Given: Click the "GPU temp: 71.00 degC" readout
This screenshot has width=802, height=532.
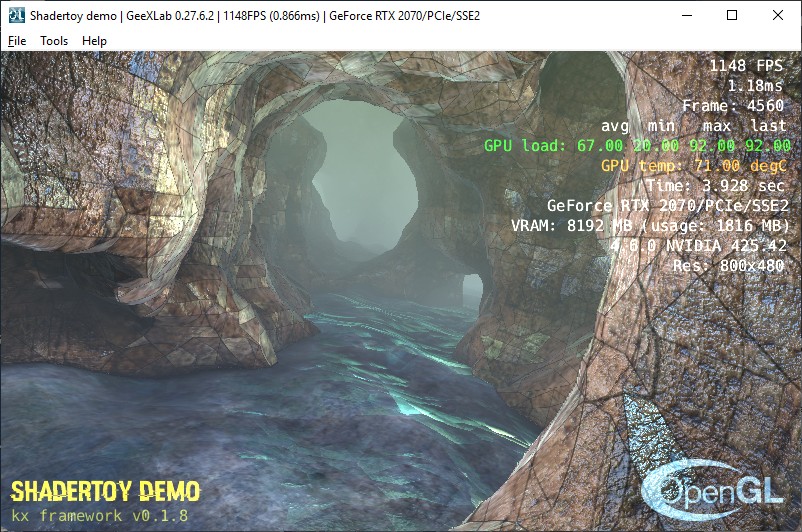Looking at the screenshot, I should coord(694,166).
